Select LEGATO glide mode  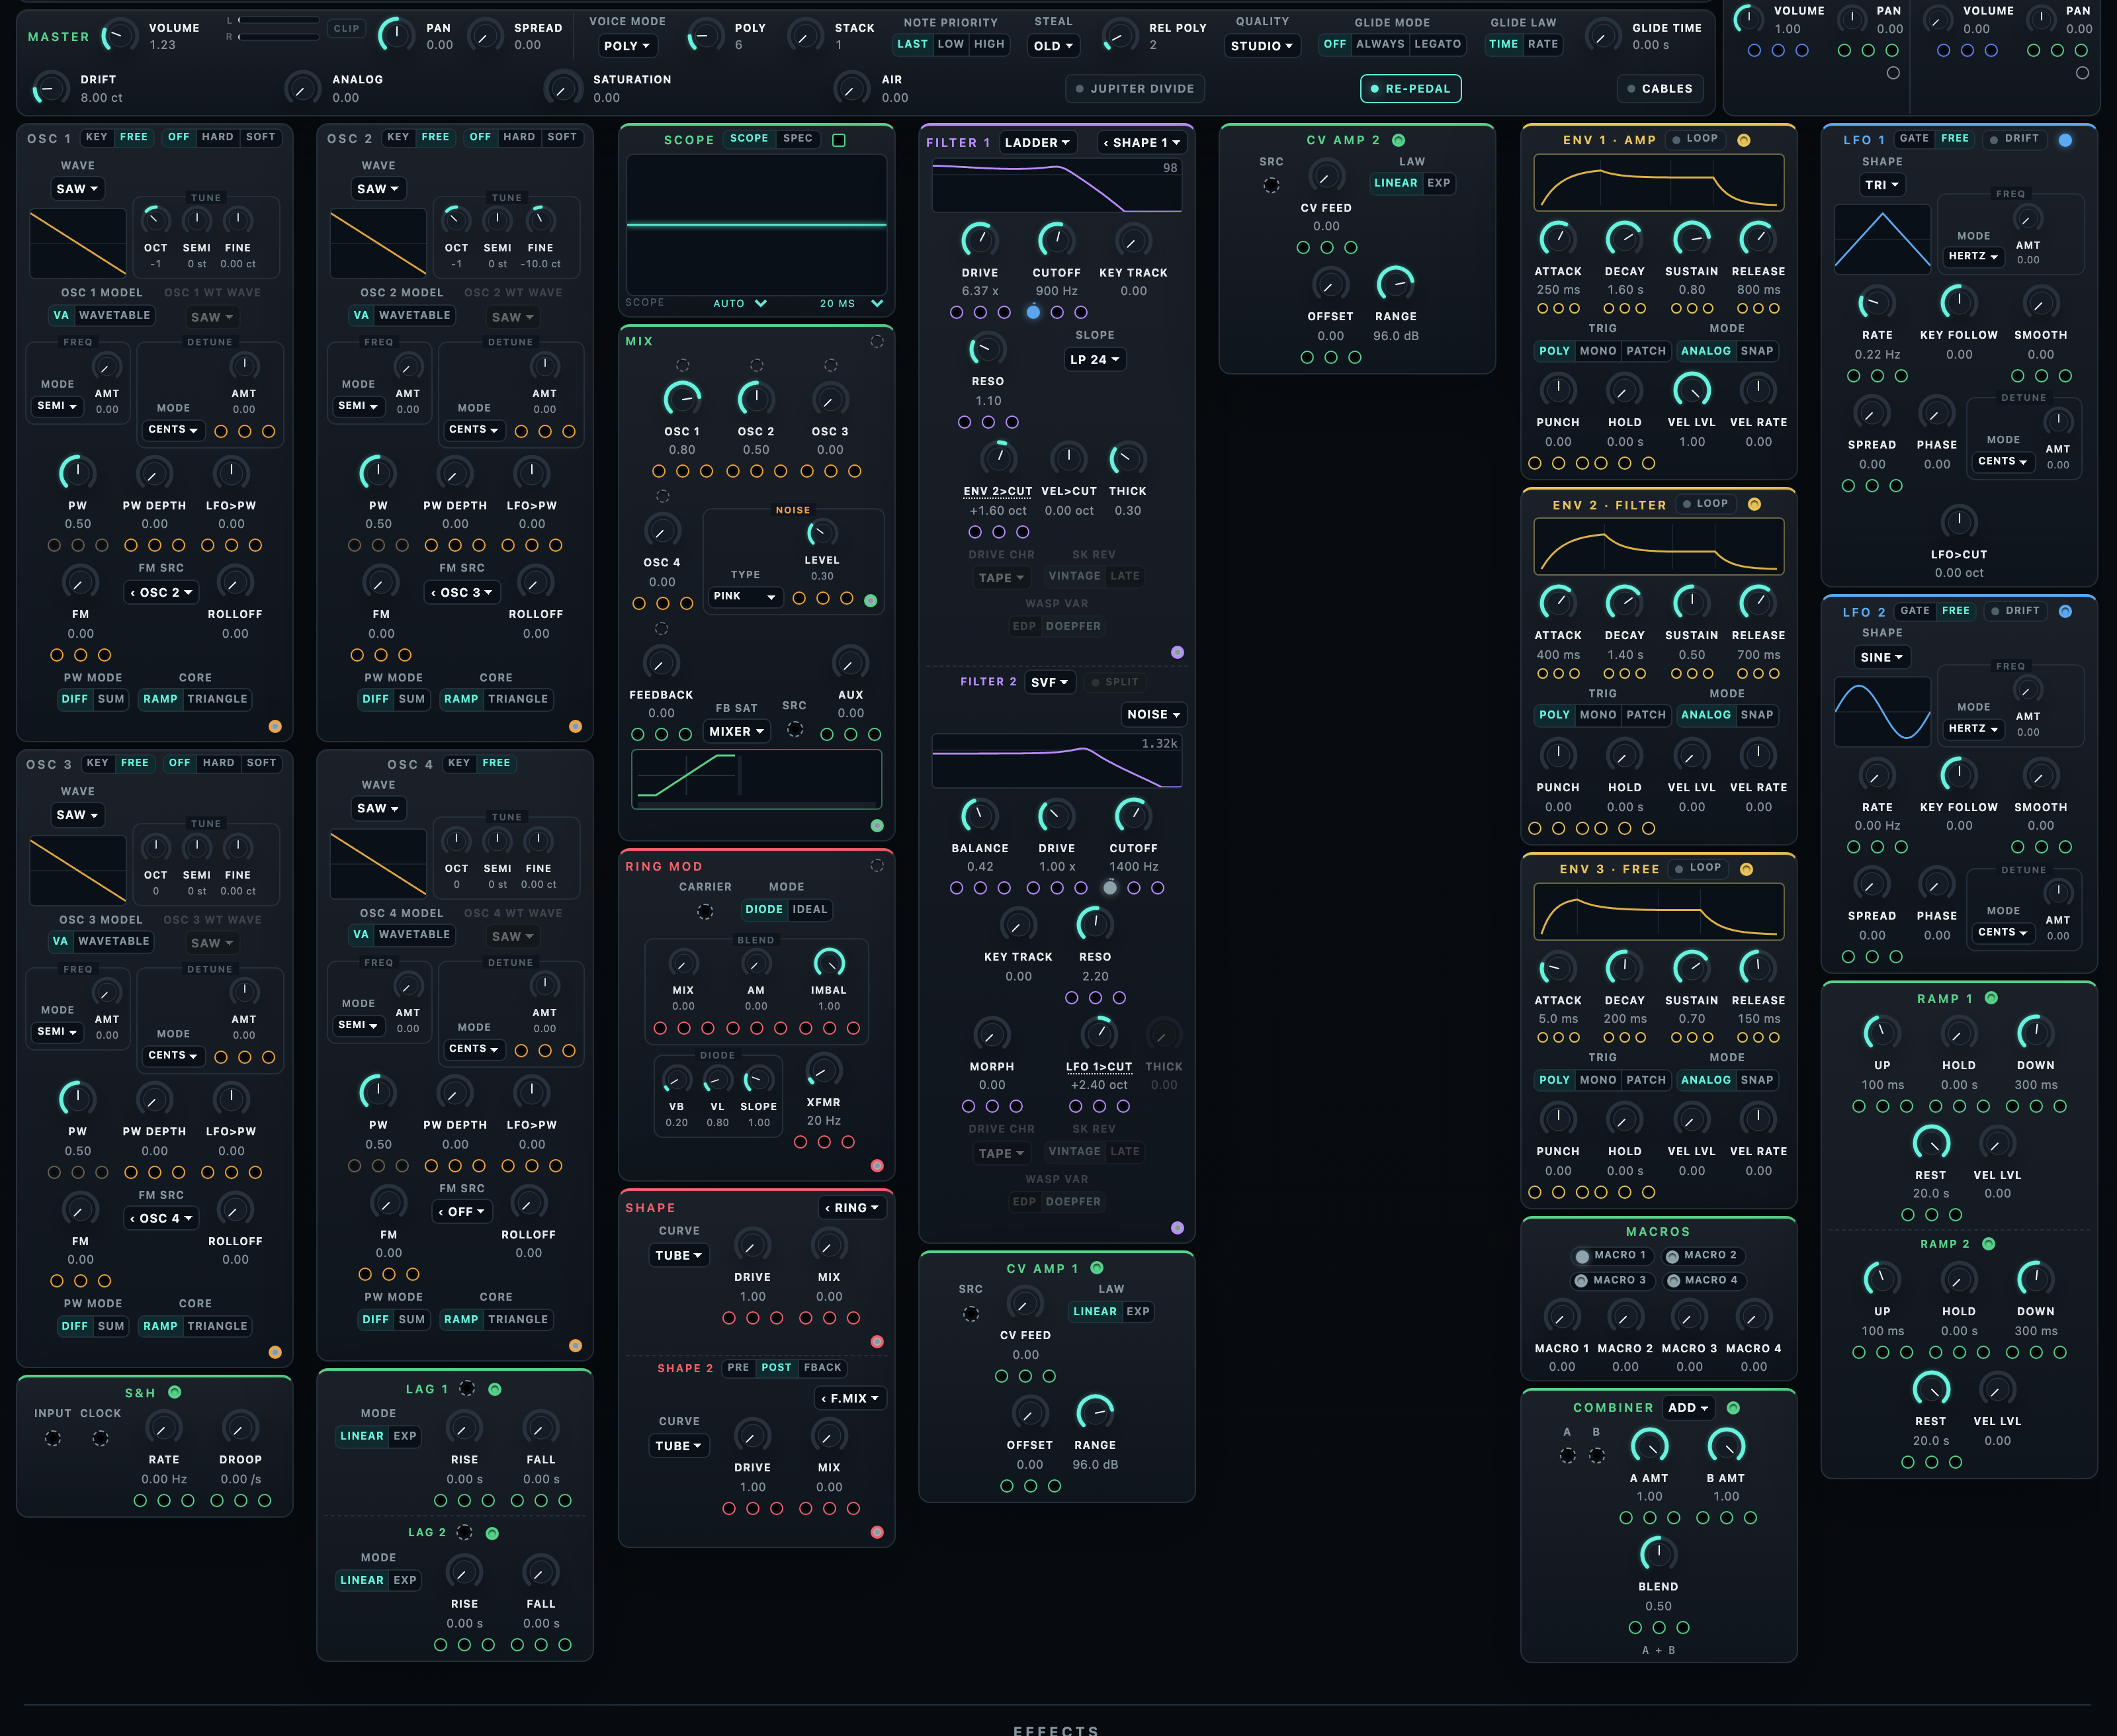pos(1438,44)
